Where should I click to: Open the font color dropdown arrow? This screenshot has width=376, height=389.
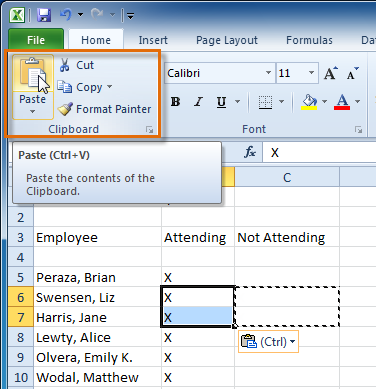click(358, 101)
